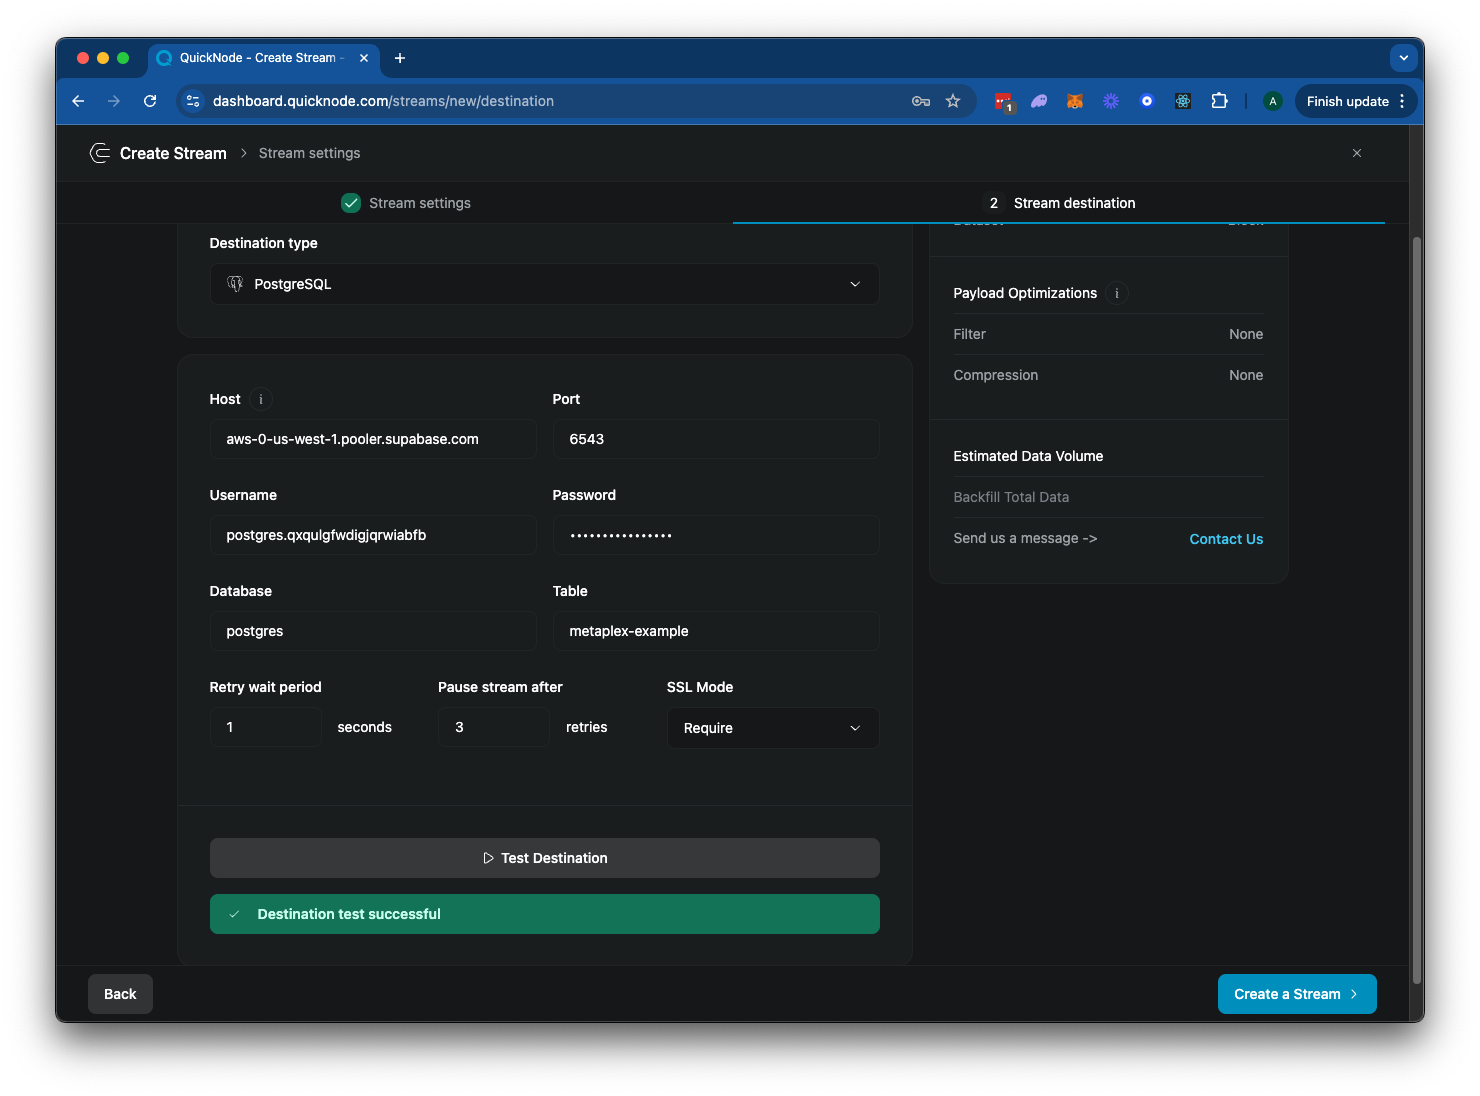Click the Back button
Image resolution: width=1480 pixels, height=1096 pixels.
pyautogui.click(x=120, y=994)
